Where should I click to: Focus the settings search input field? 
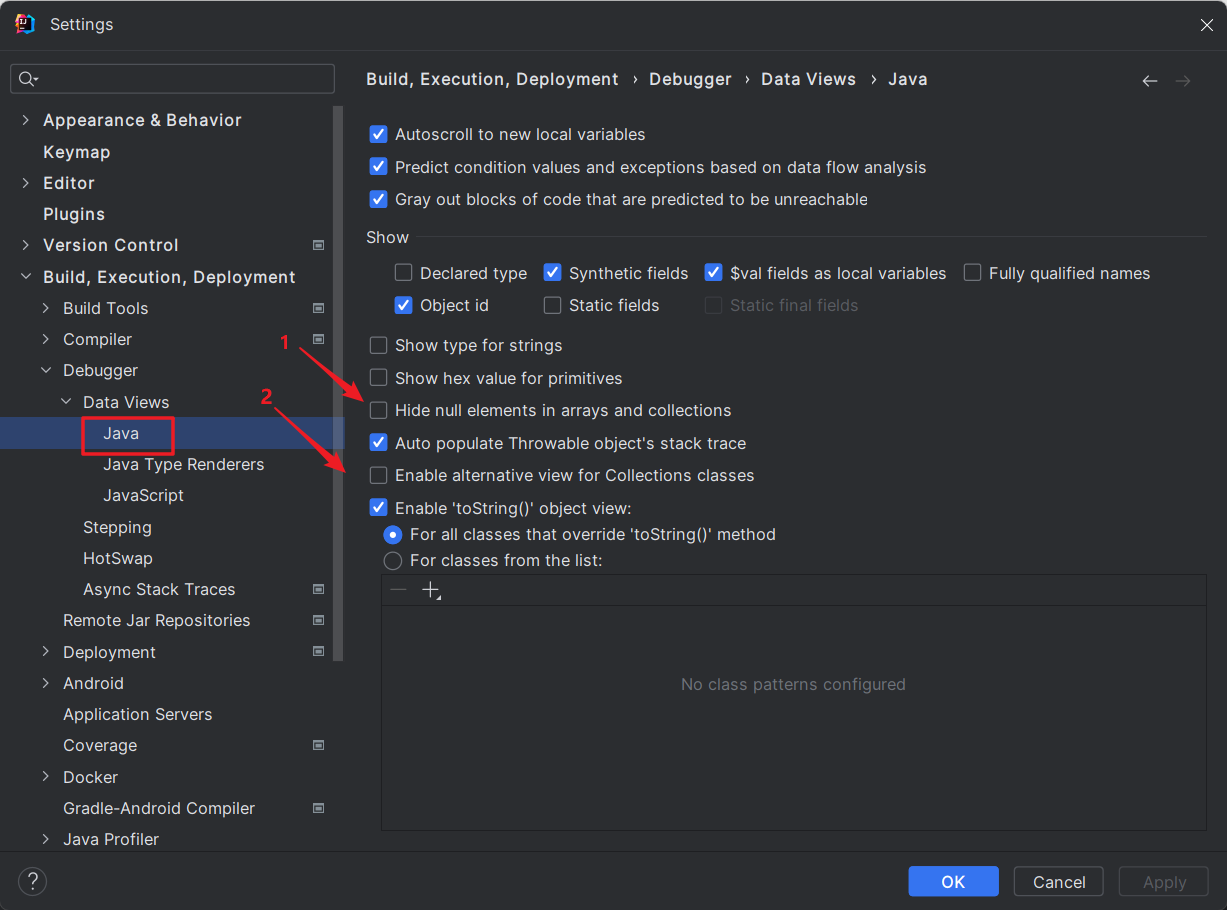185,79
